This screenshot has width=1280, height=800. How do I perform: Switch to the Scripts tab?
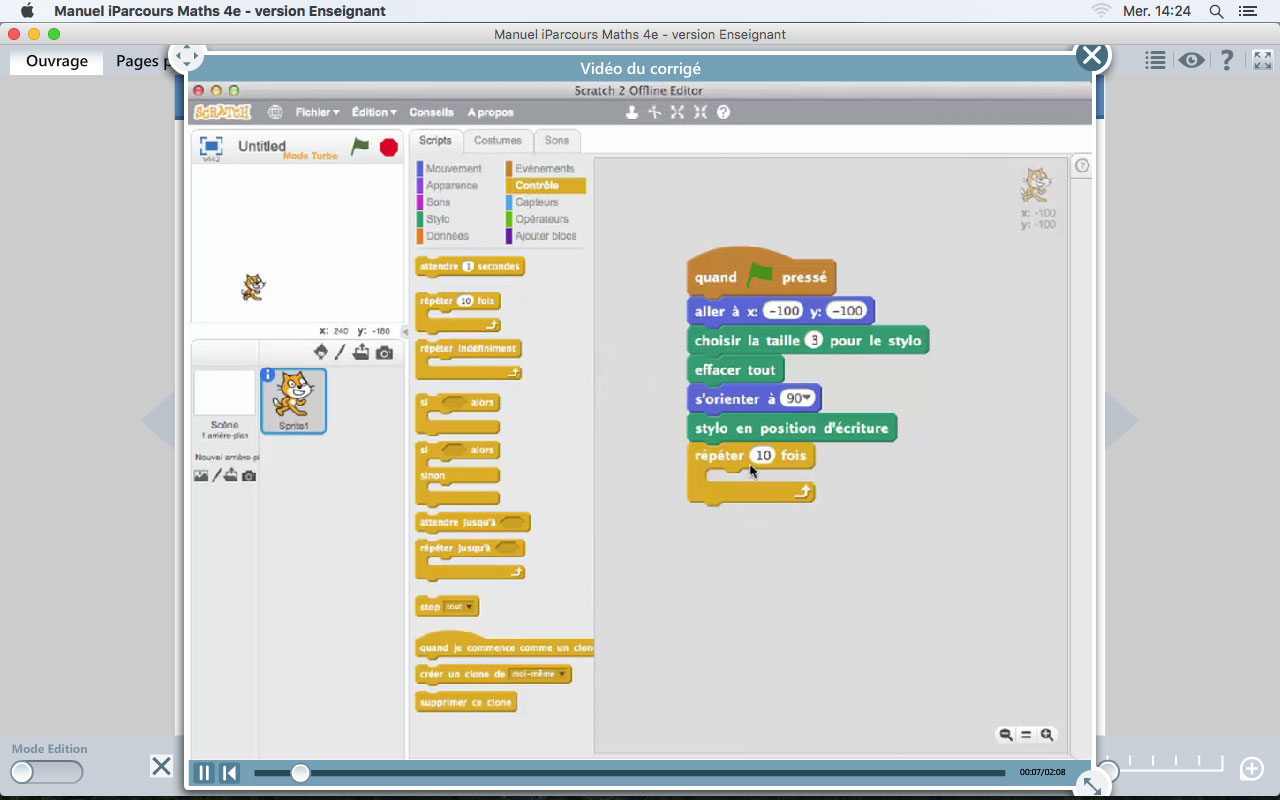tap(435, 141)
